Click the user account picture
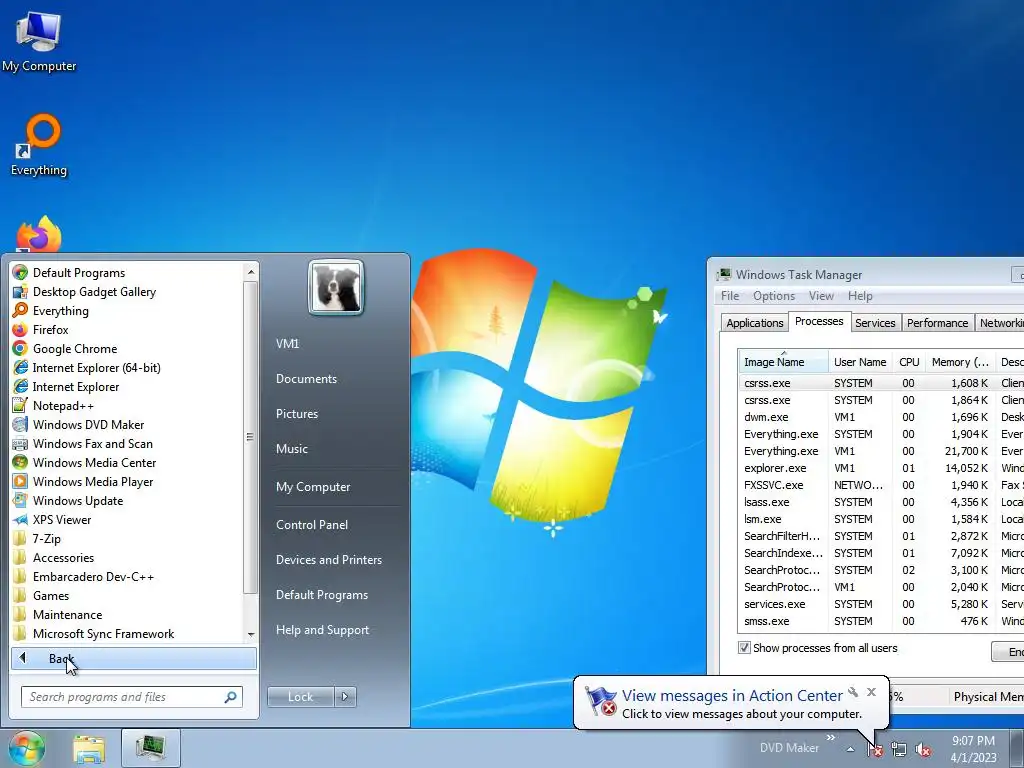The width and height of the screenshot is (1024, 768). click(336, 287)
